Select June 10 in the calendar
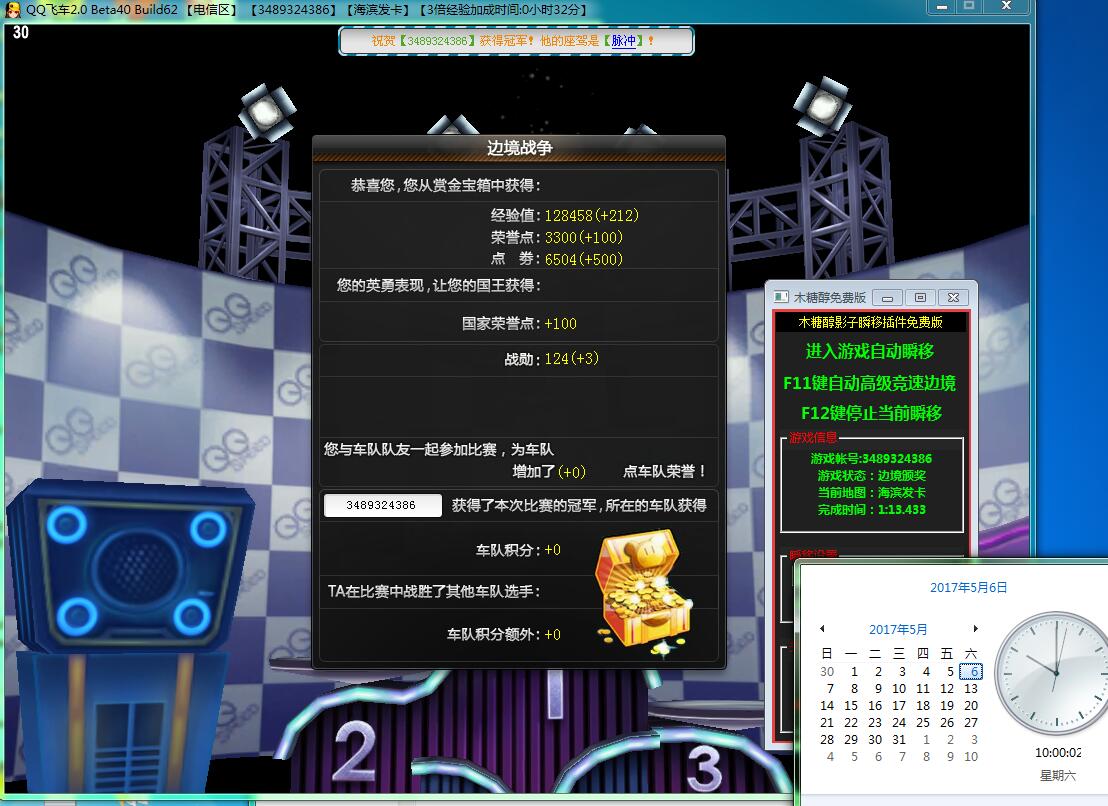This screenshot has height=806, width=1108. (971, 757)
